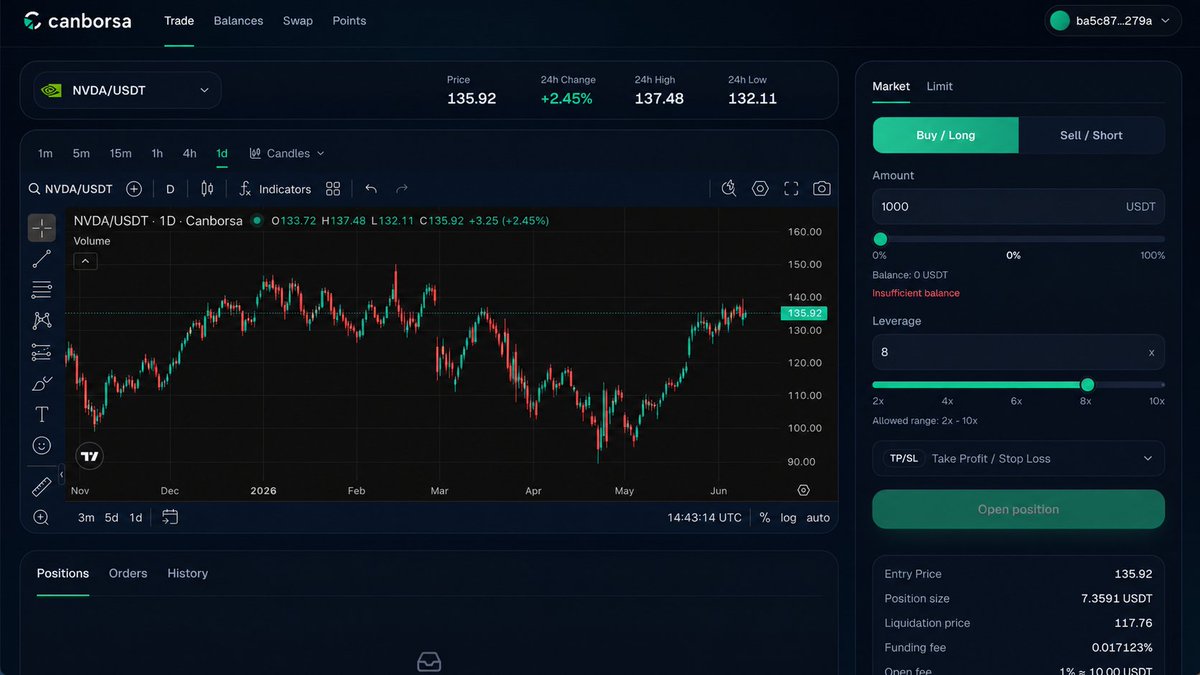Screen dimensions: 1200x675
Task: Select the crosshair cursor tool
Action: coord(42,228)
